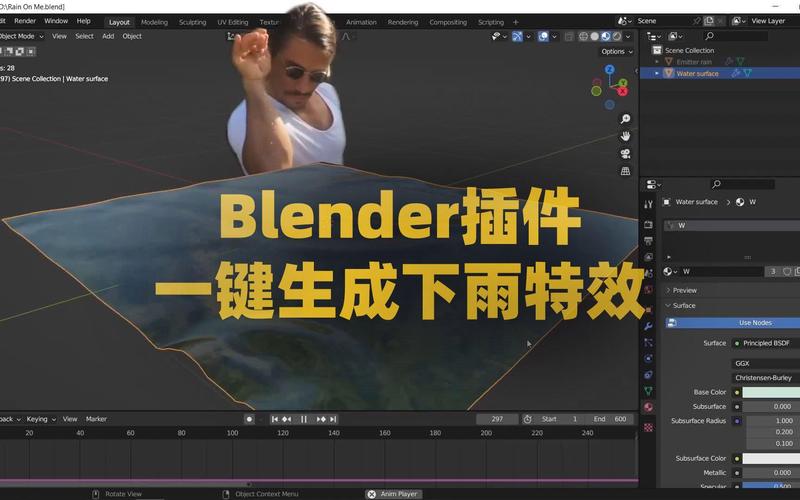Open the viewport Add menu
The image size is (800, 500).
point(108,36)
